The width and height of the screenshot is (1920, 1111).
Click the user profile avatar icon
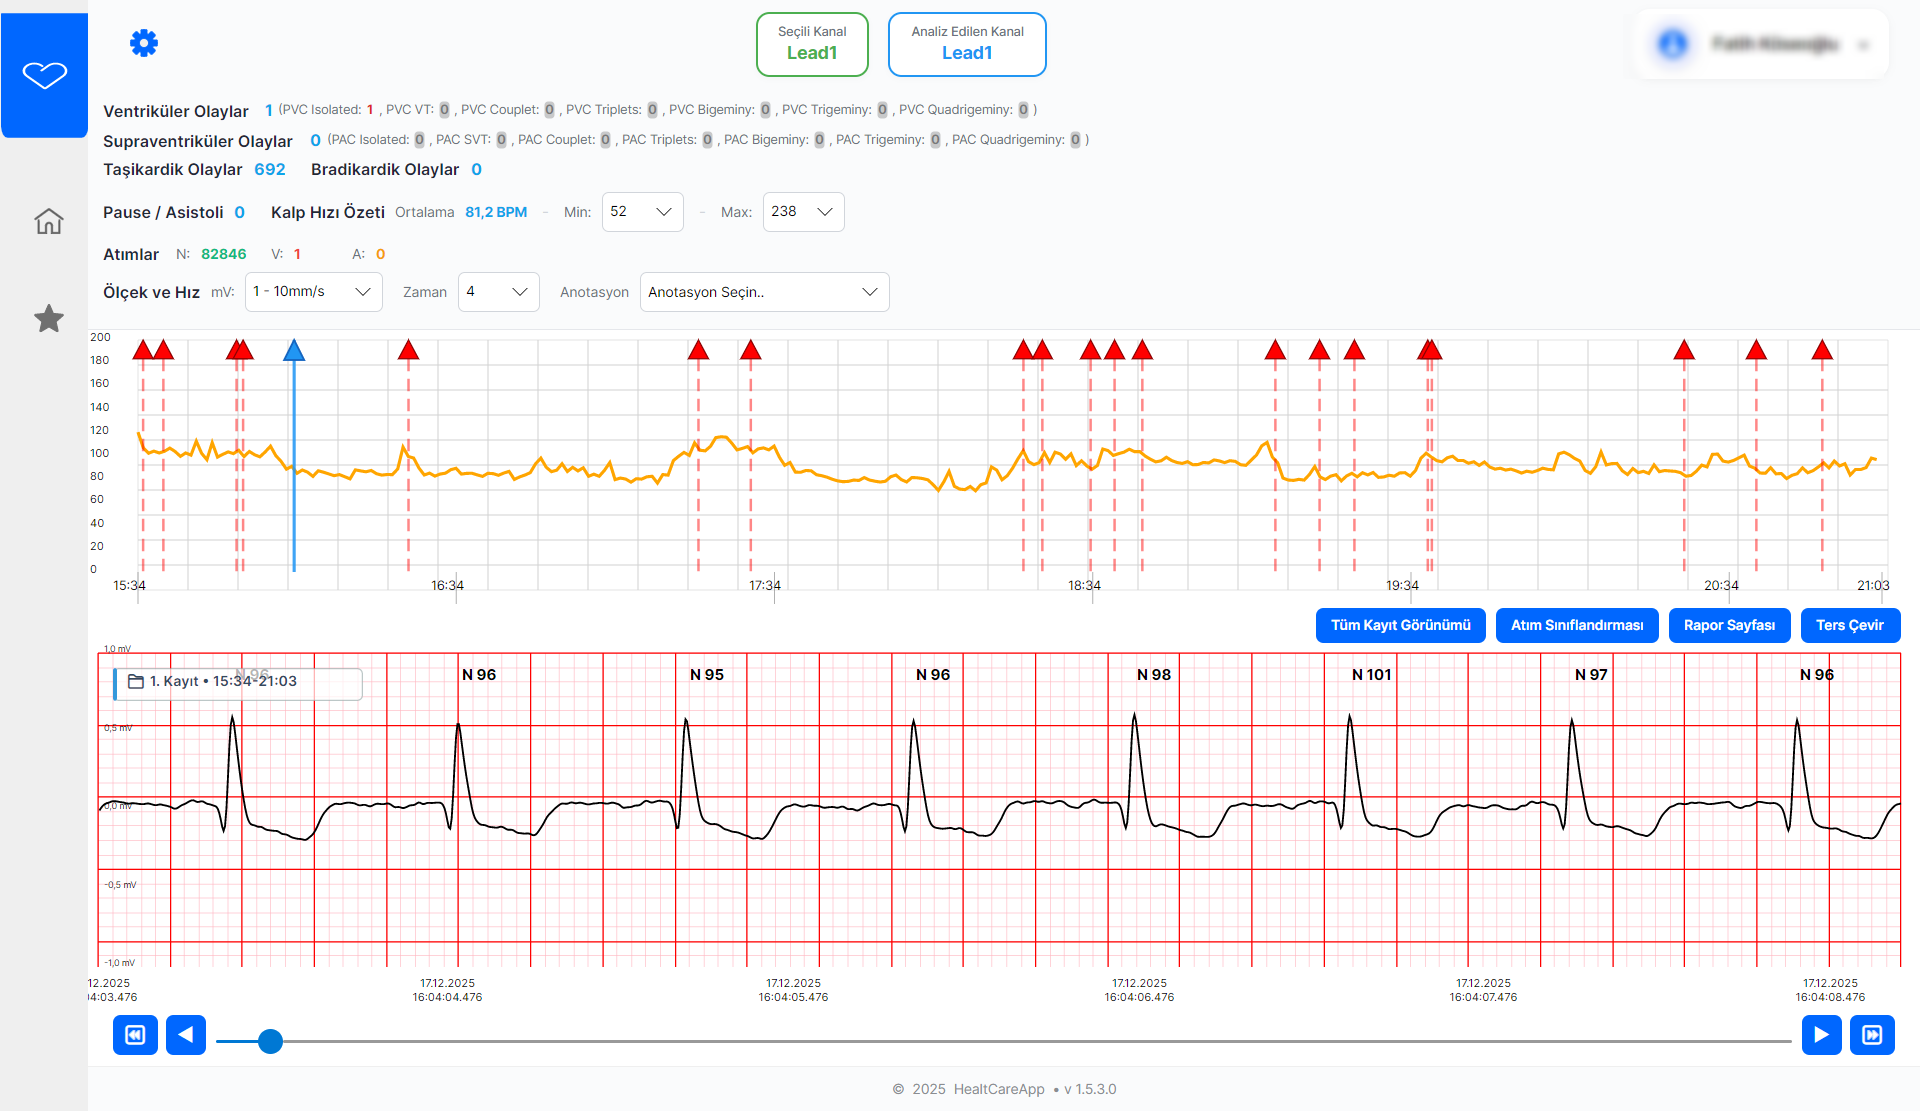pos(1672,44)
